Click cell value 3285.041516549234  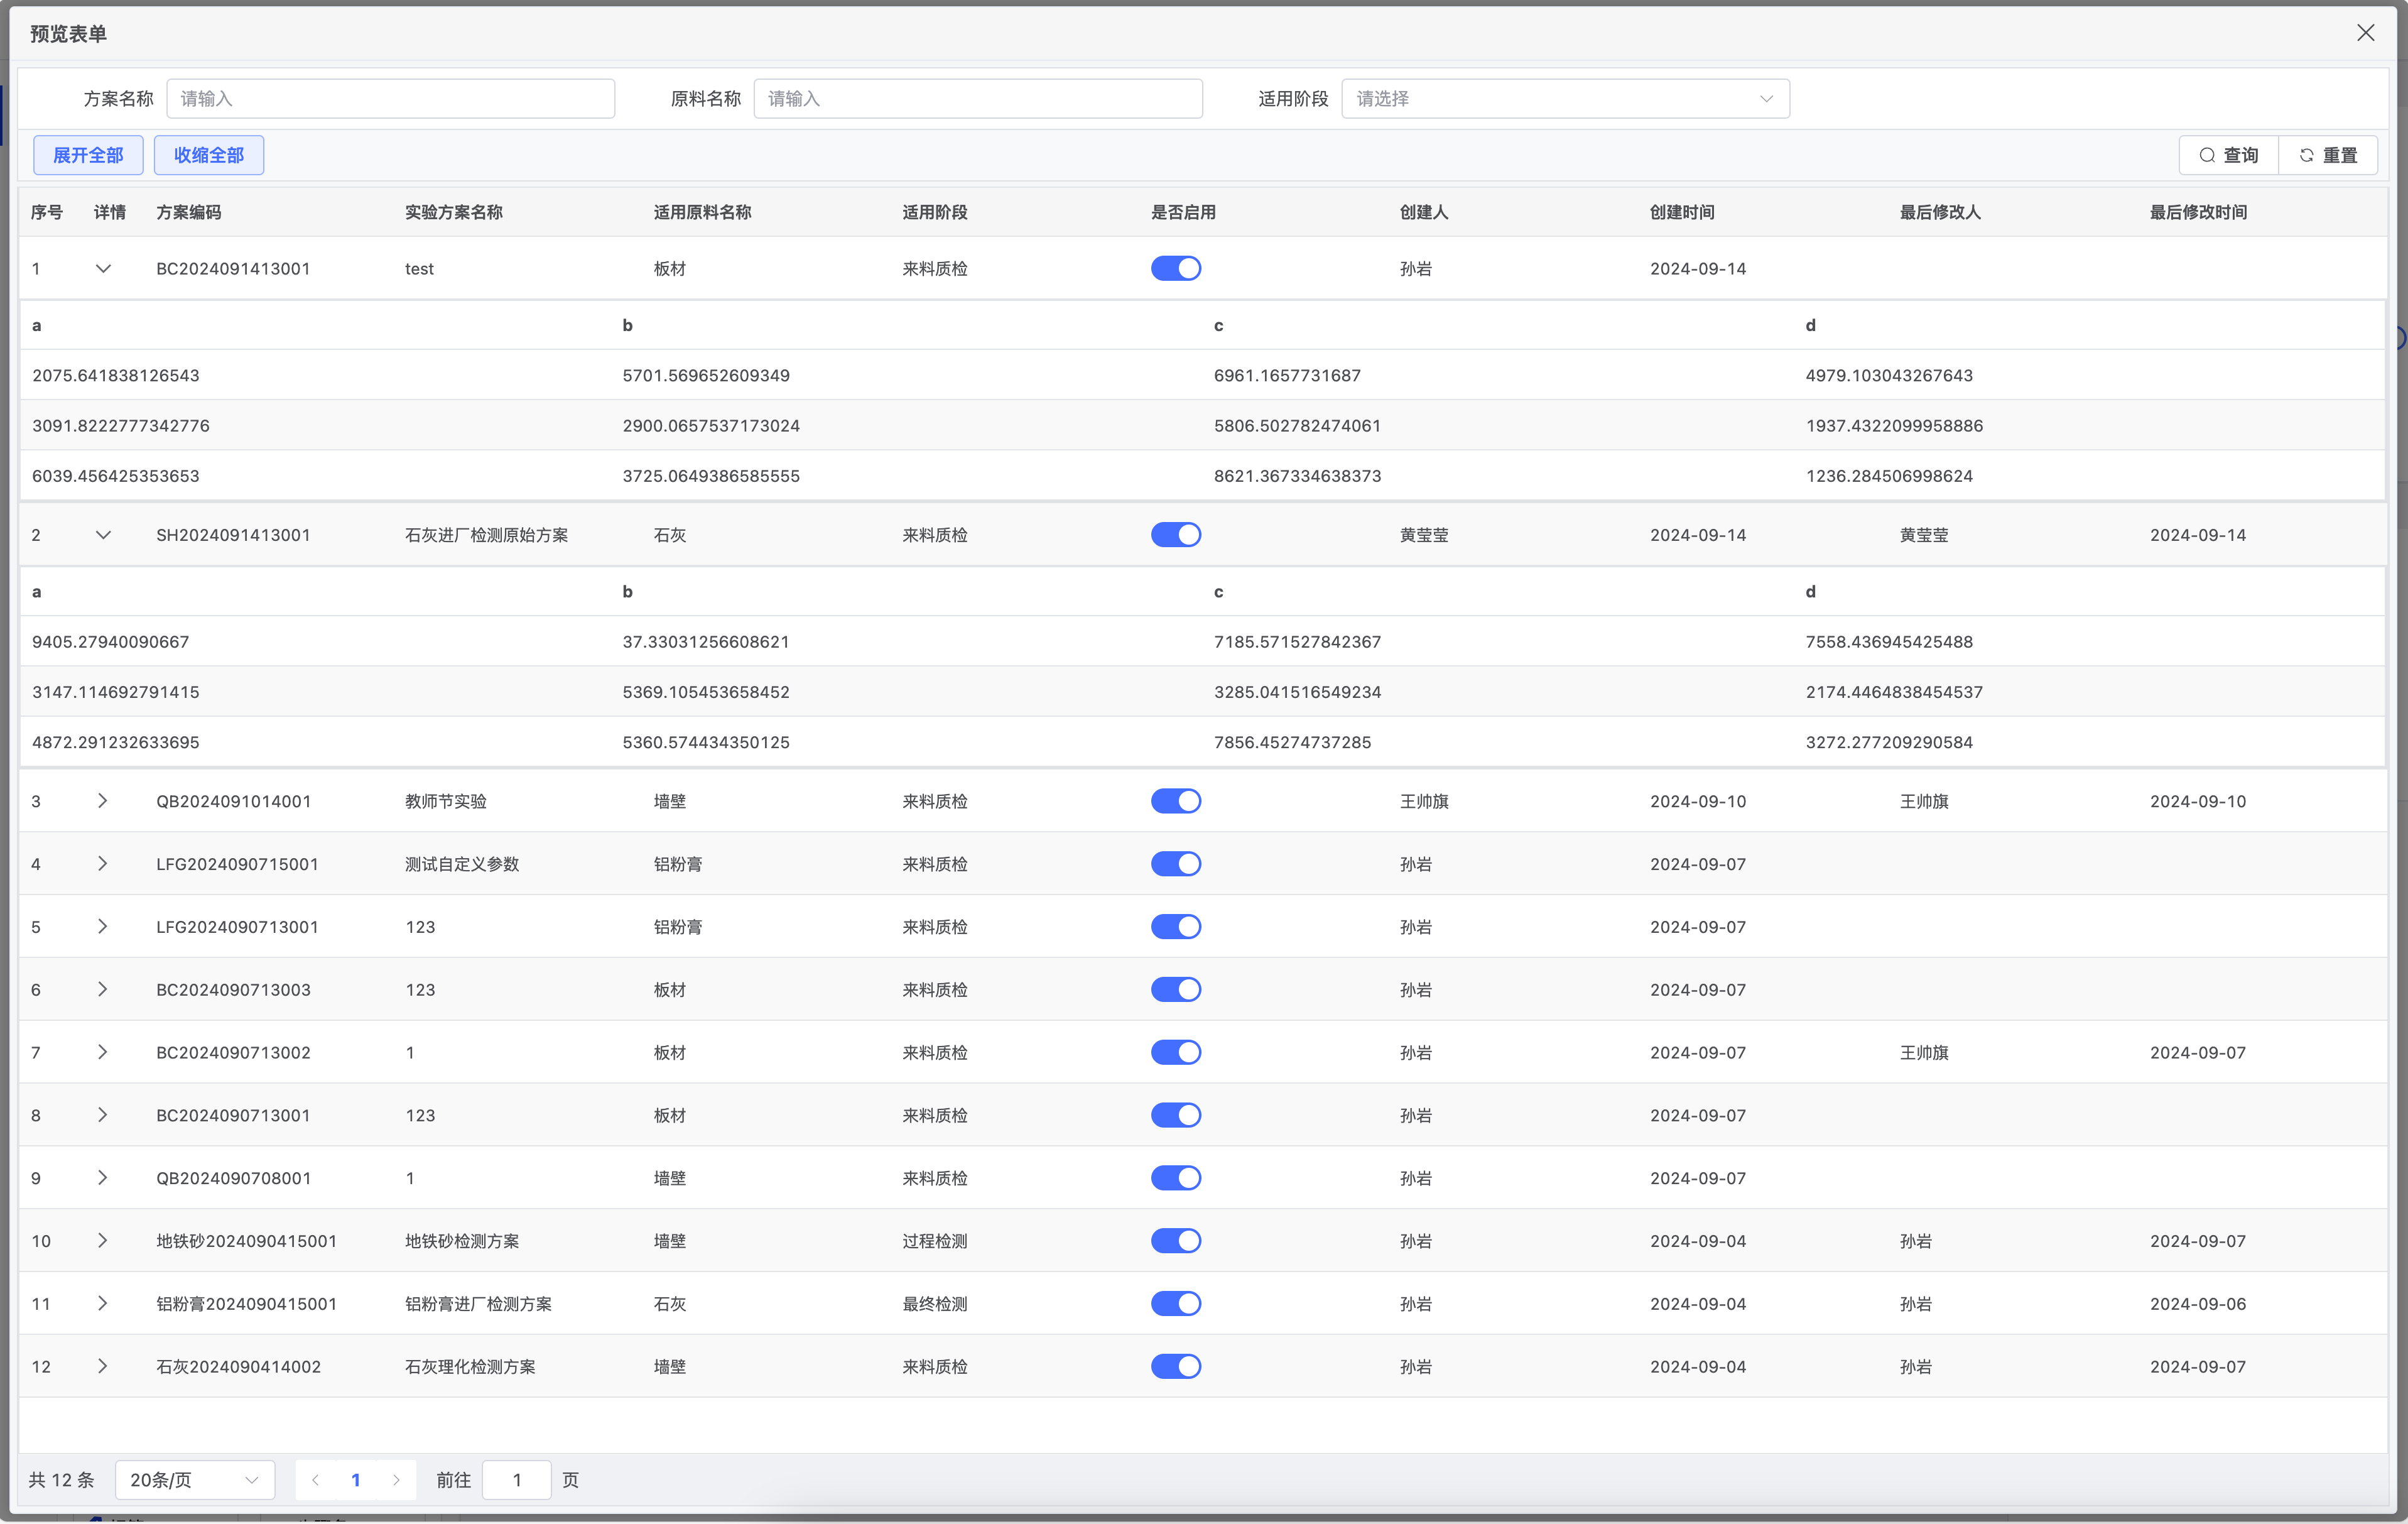(x=1297, y=692)
